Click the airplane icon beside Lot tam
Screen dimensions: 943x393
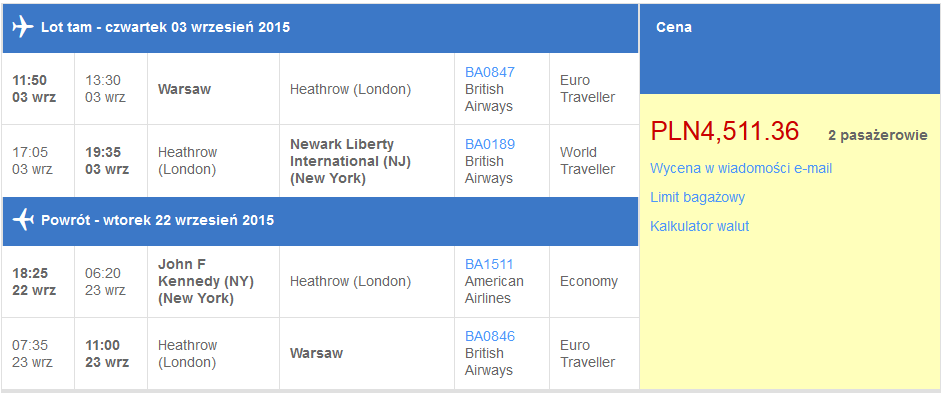pyautogui.click(x=22, y=26)
